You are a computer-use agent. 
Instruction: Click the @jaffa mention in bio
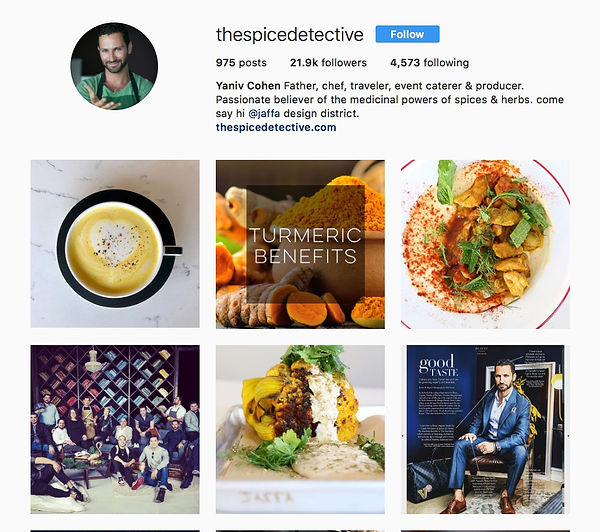pyautogui.click(x=264, y=113)
